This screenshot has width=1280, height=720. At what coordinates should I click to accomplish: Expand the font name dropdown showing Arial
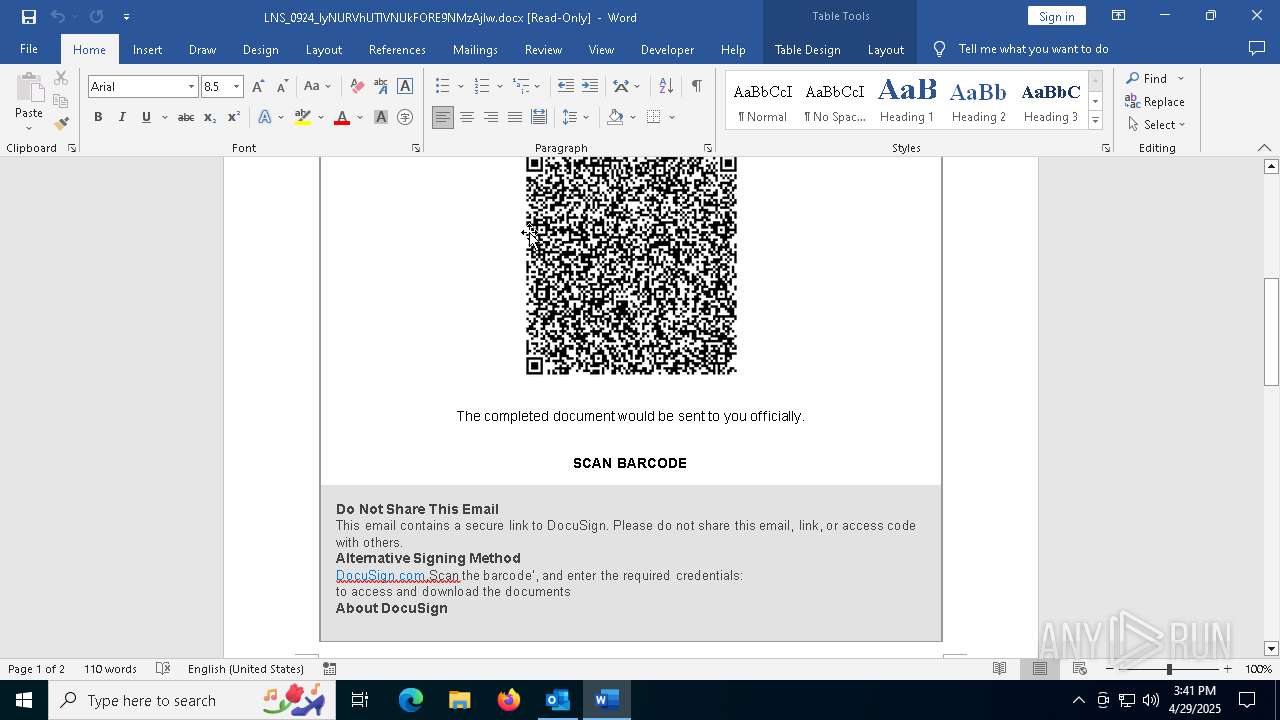point(191,87)
